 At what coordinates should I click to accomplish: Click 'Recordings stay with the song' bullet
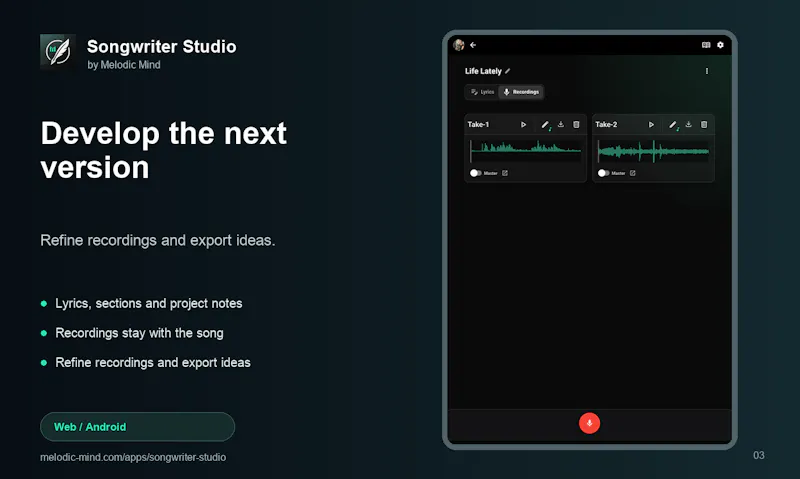click(x=139, y=333)
